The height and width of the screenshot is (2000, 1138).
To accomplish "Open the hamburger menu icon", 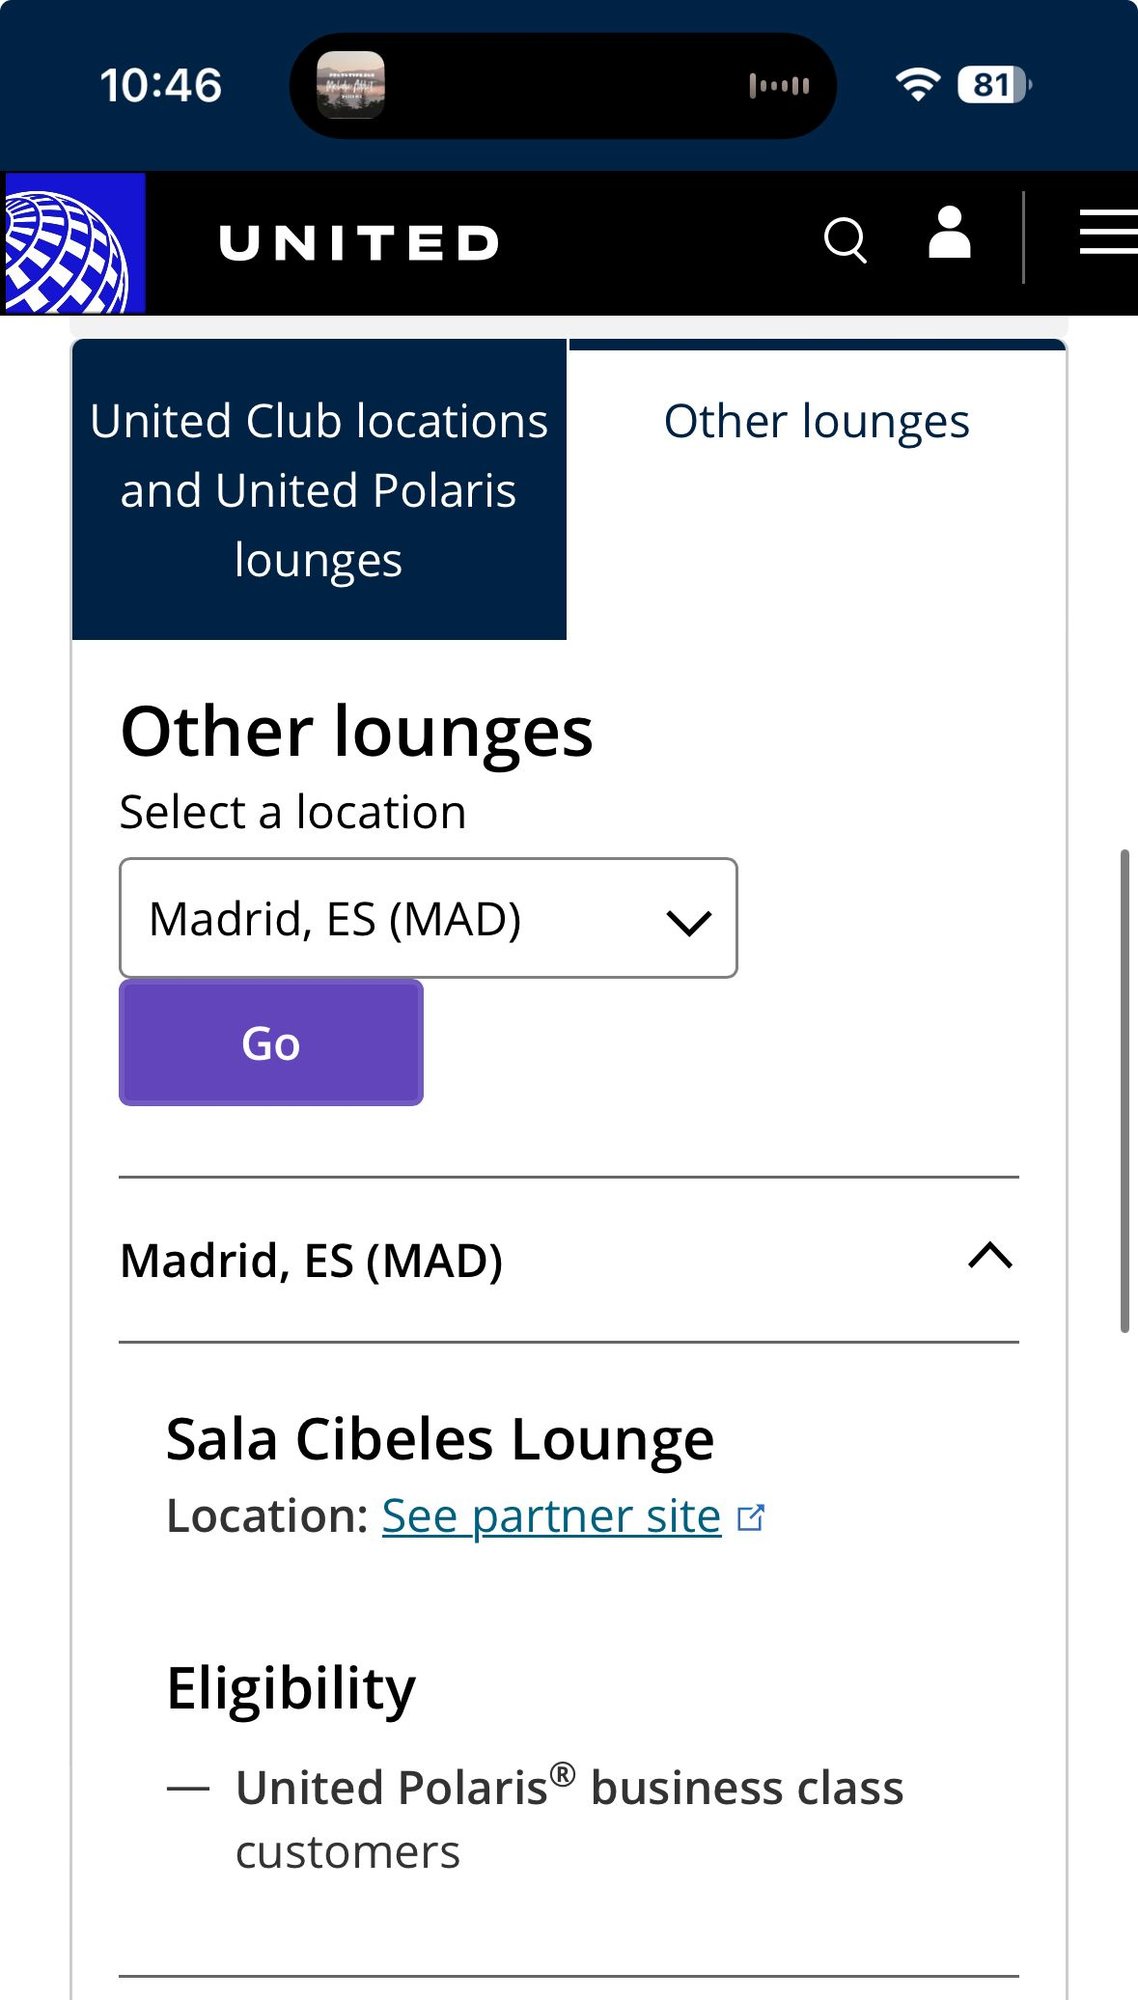I will pyautogui.click(x=1108, y=233).
